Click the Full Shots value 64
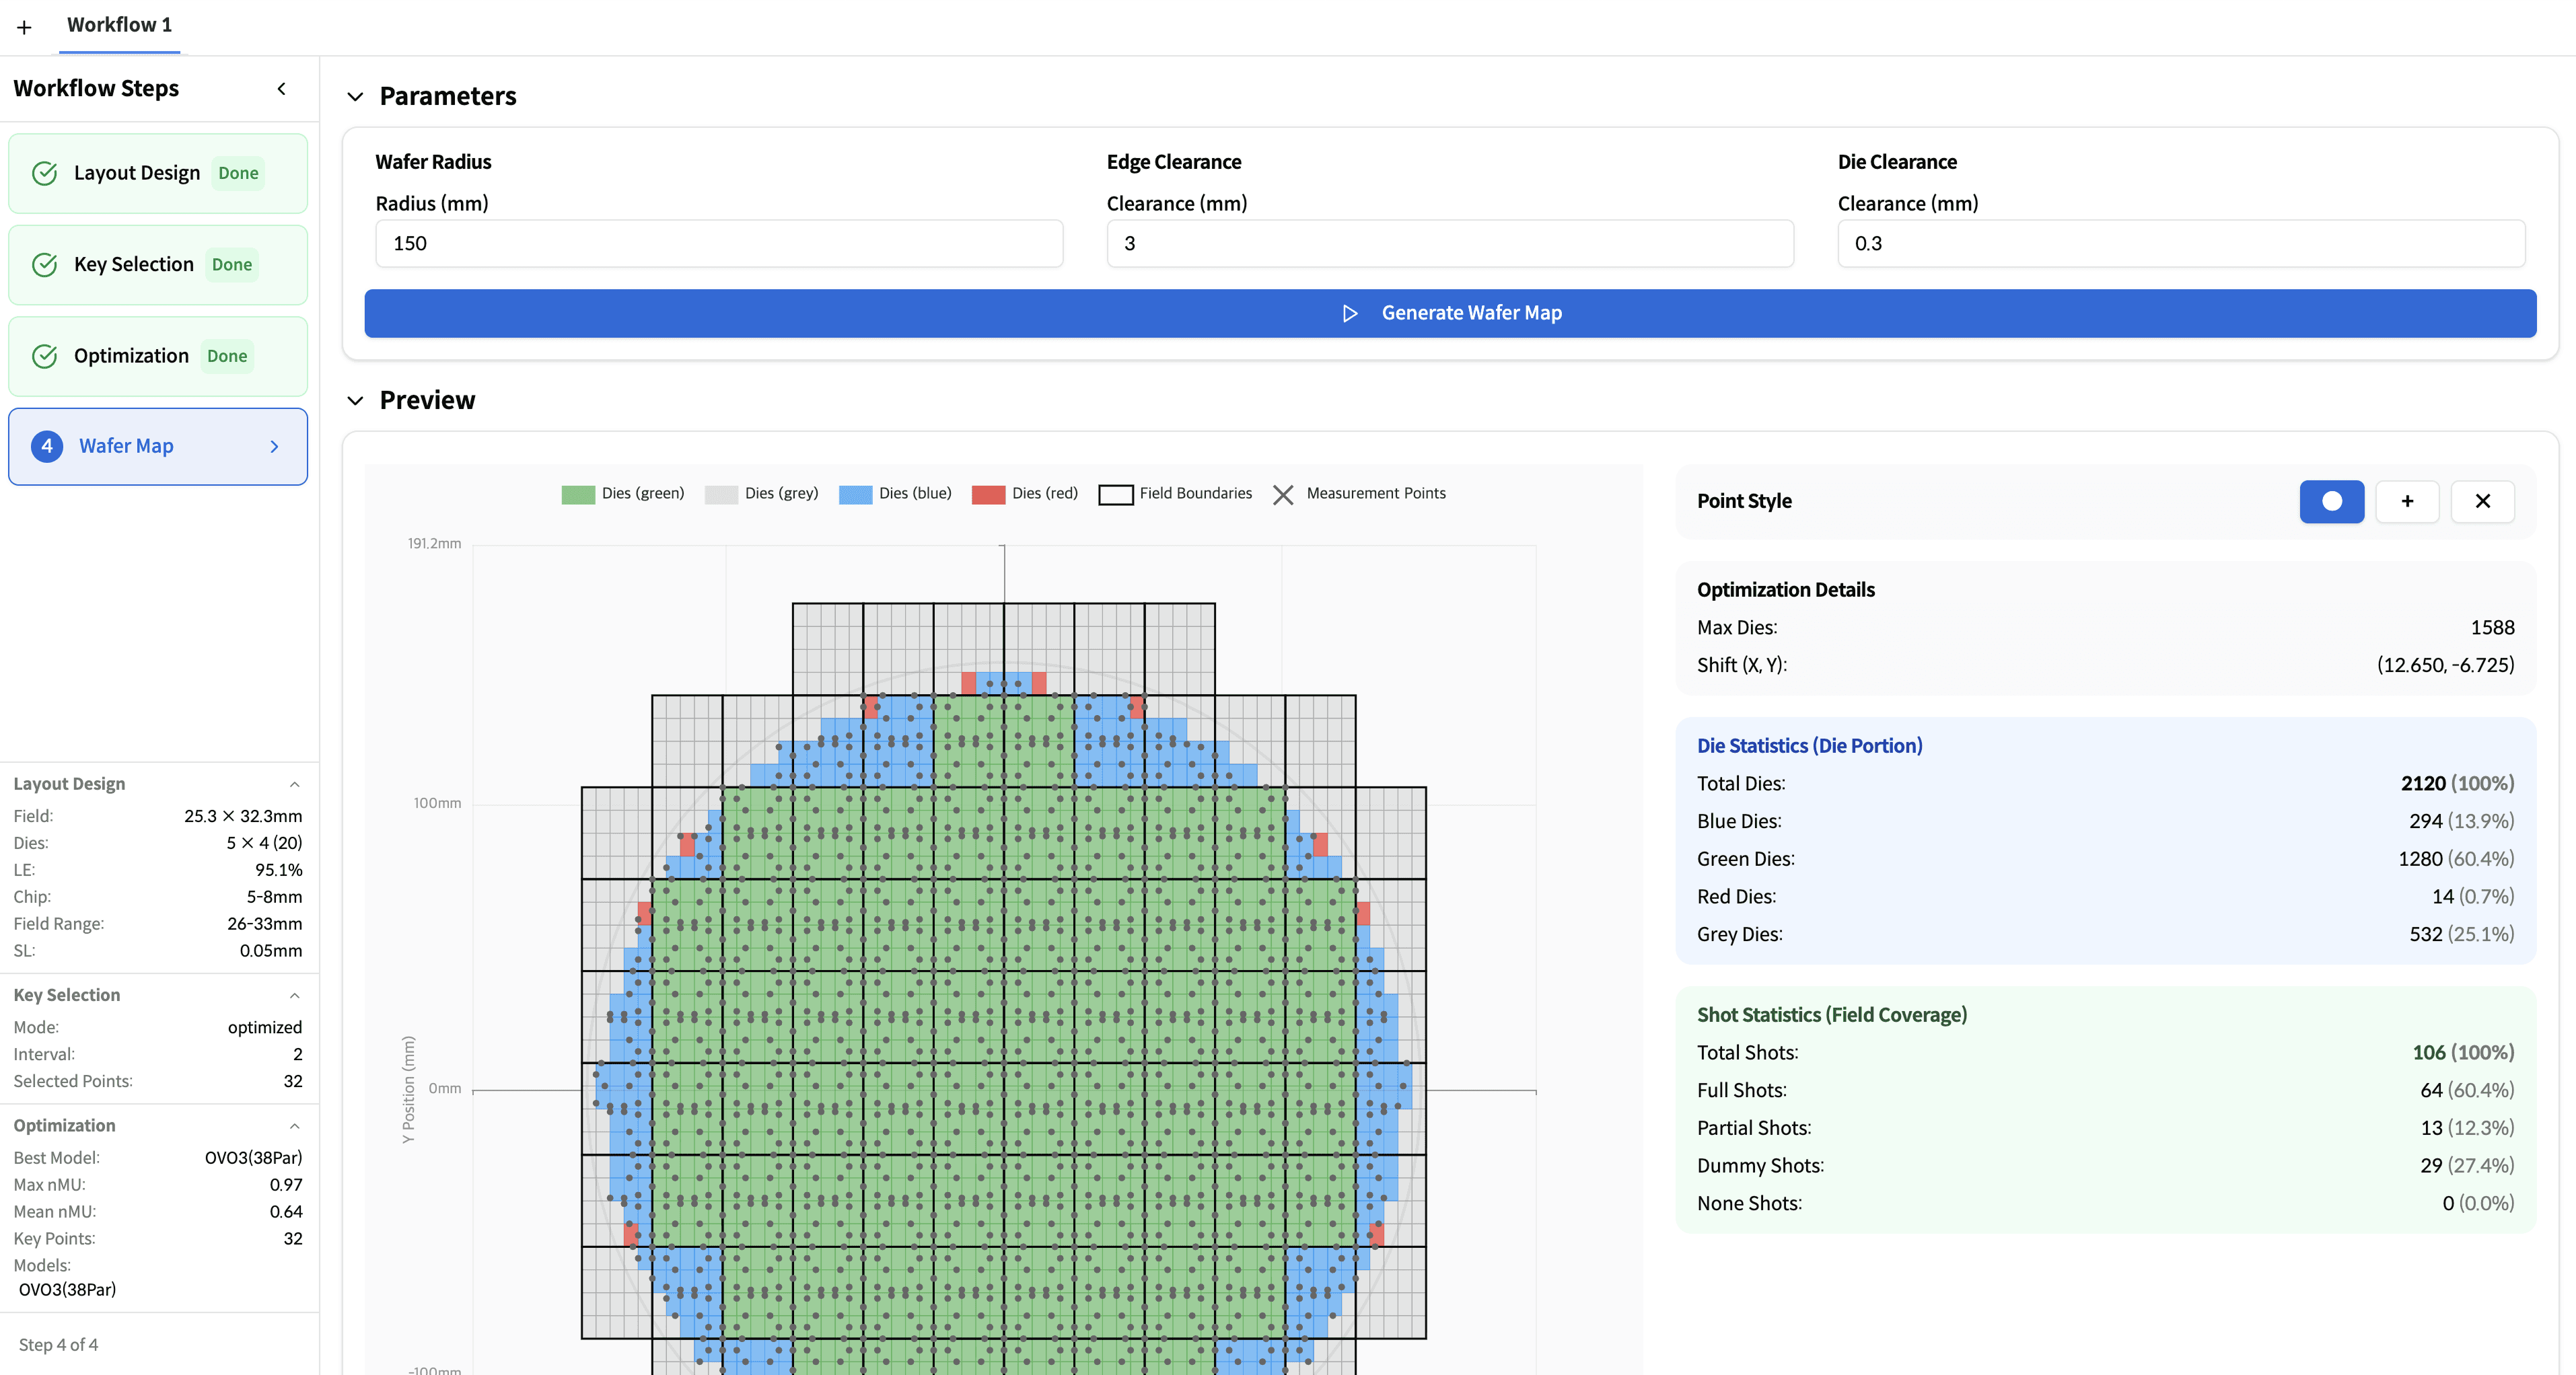 click(x=2431, y=1091)
